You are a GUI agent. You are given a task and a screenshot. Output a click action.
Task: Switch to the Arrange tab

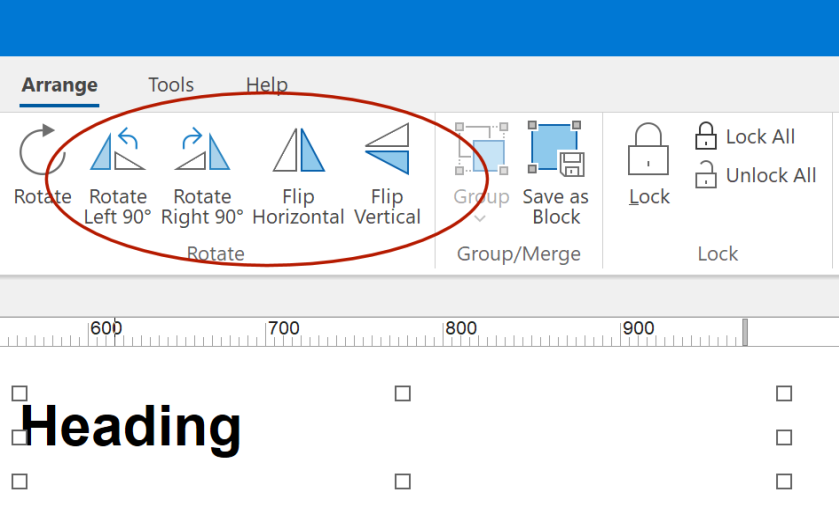59,85
